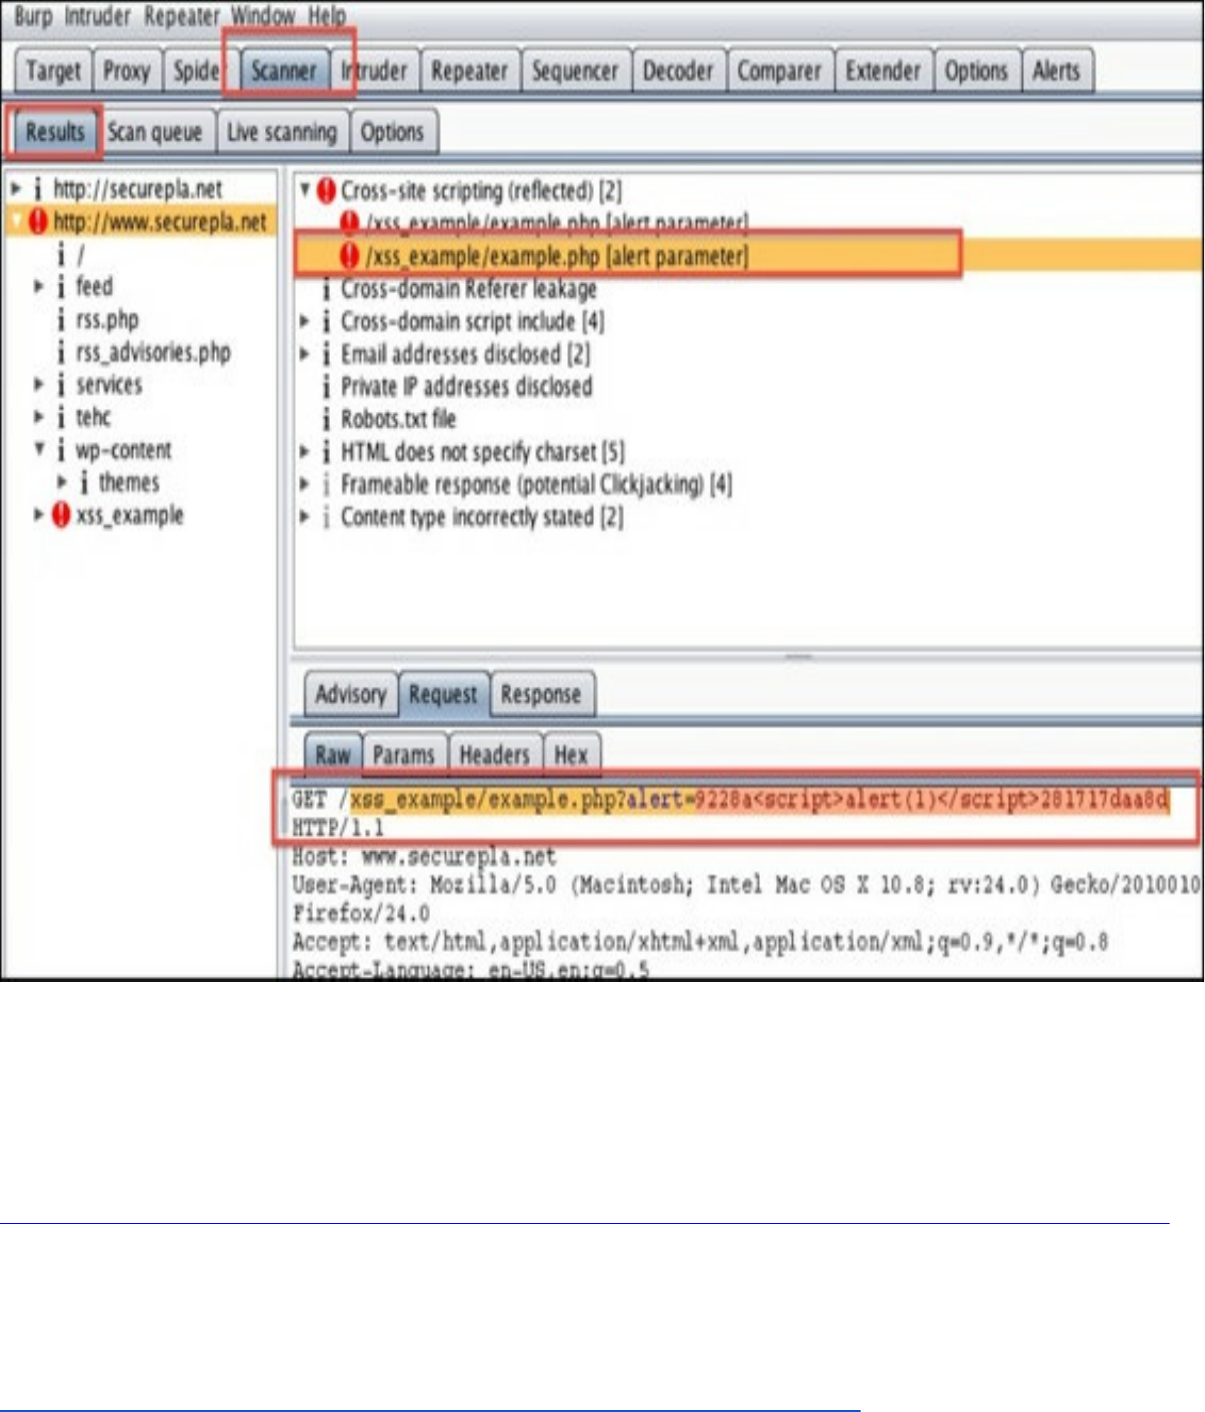The width and height of the screenshot is (1205, 1412).
Task: Select Robots.txt file issue
Action: [399, 419]
